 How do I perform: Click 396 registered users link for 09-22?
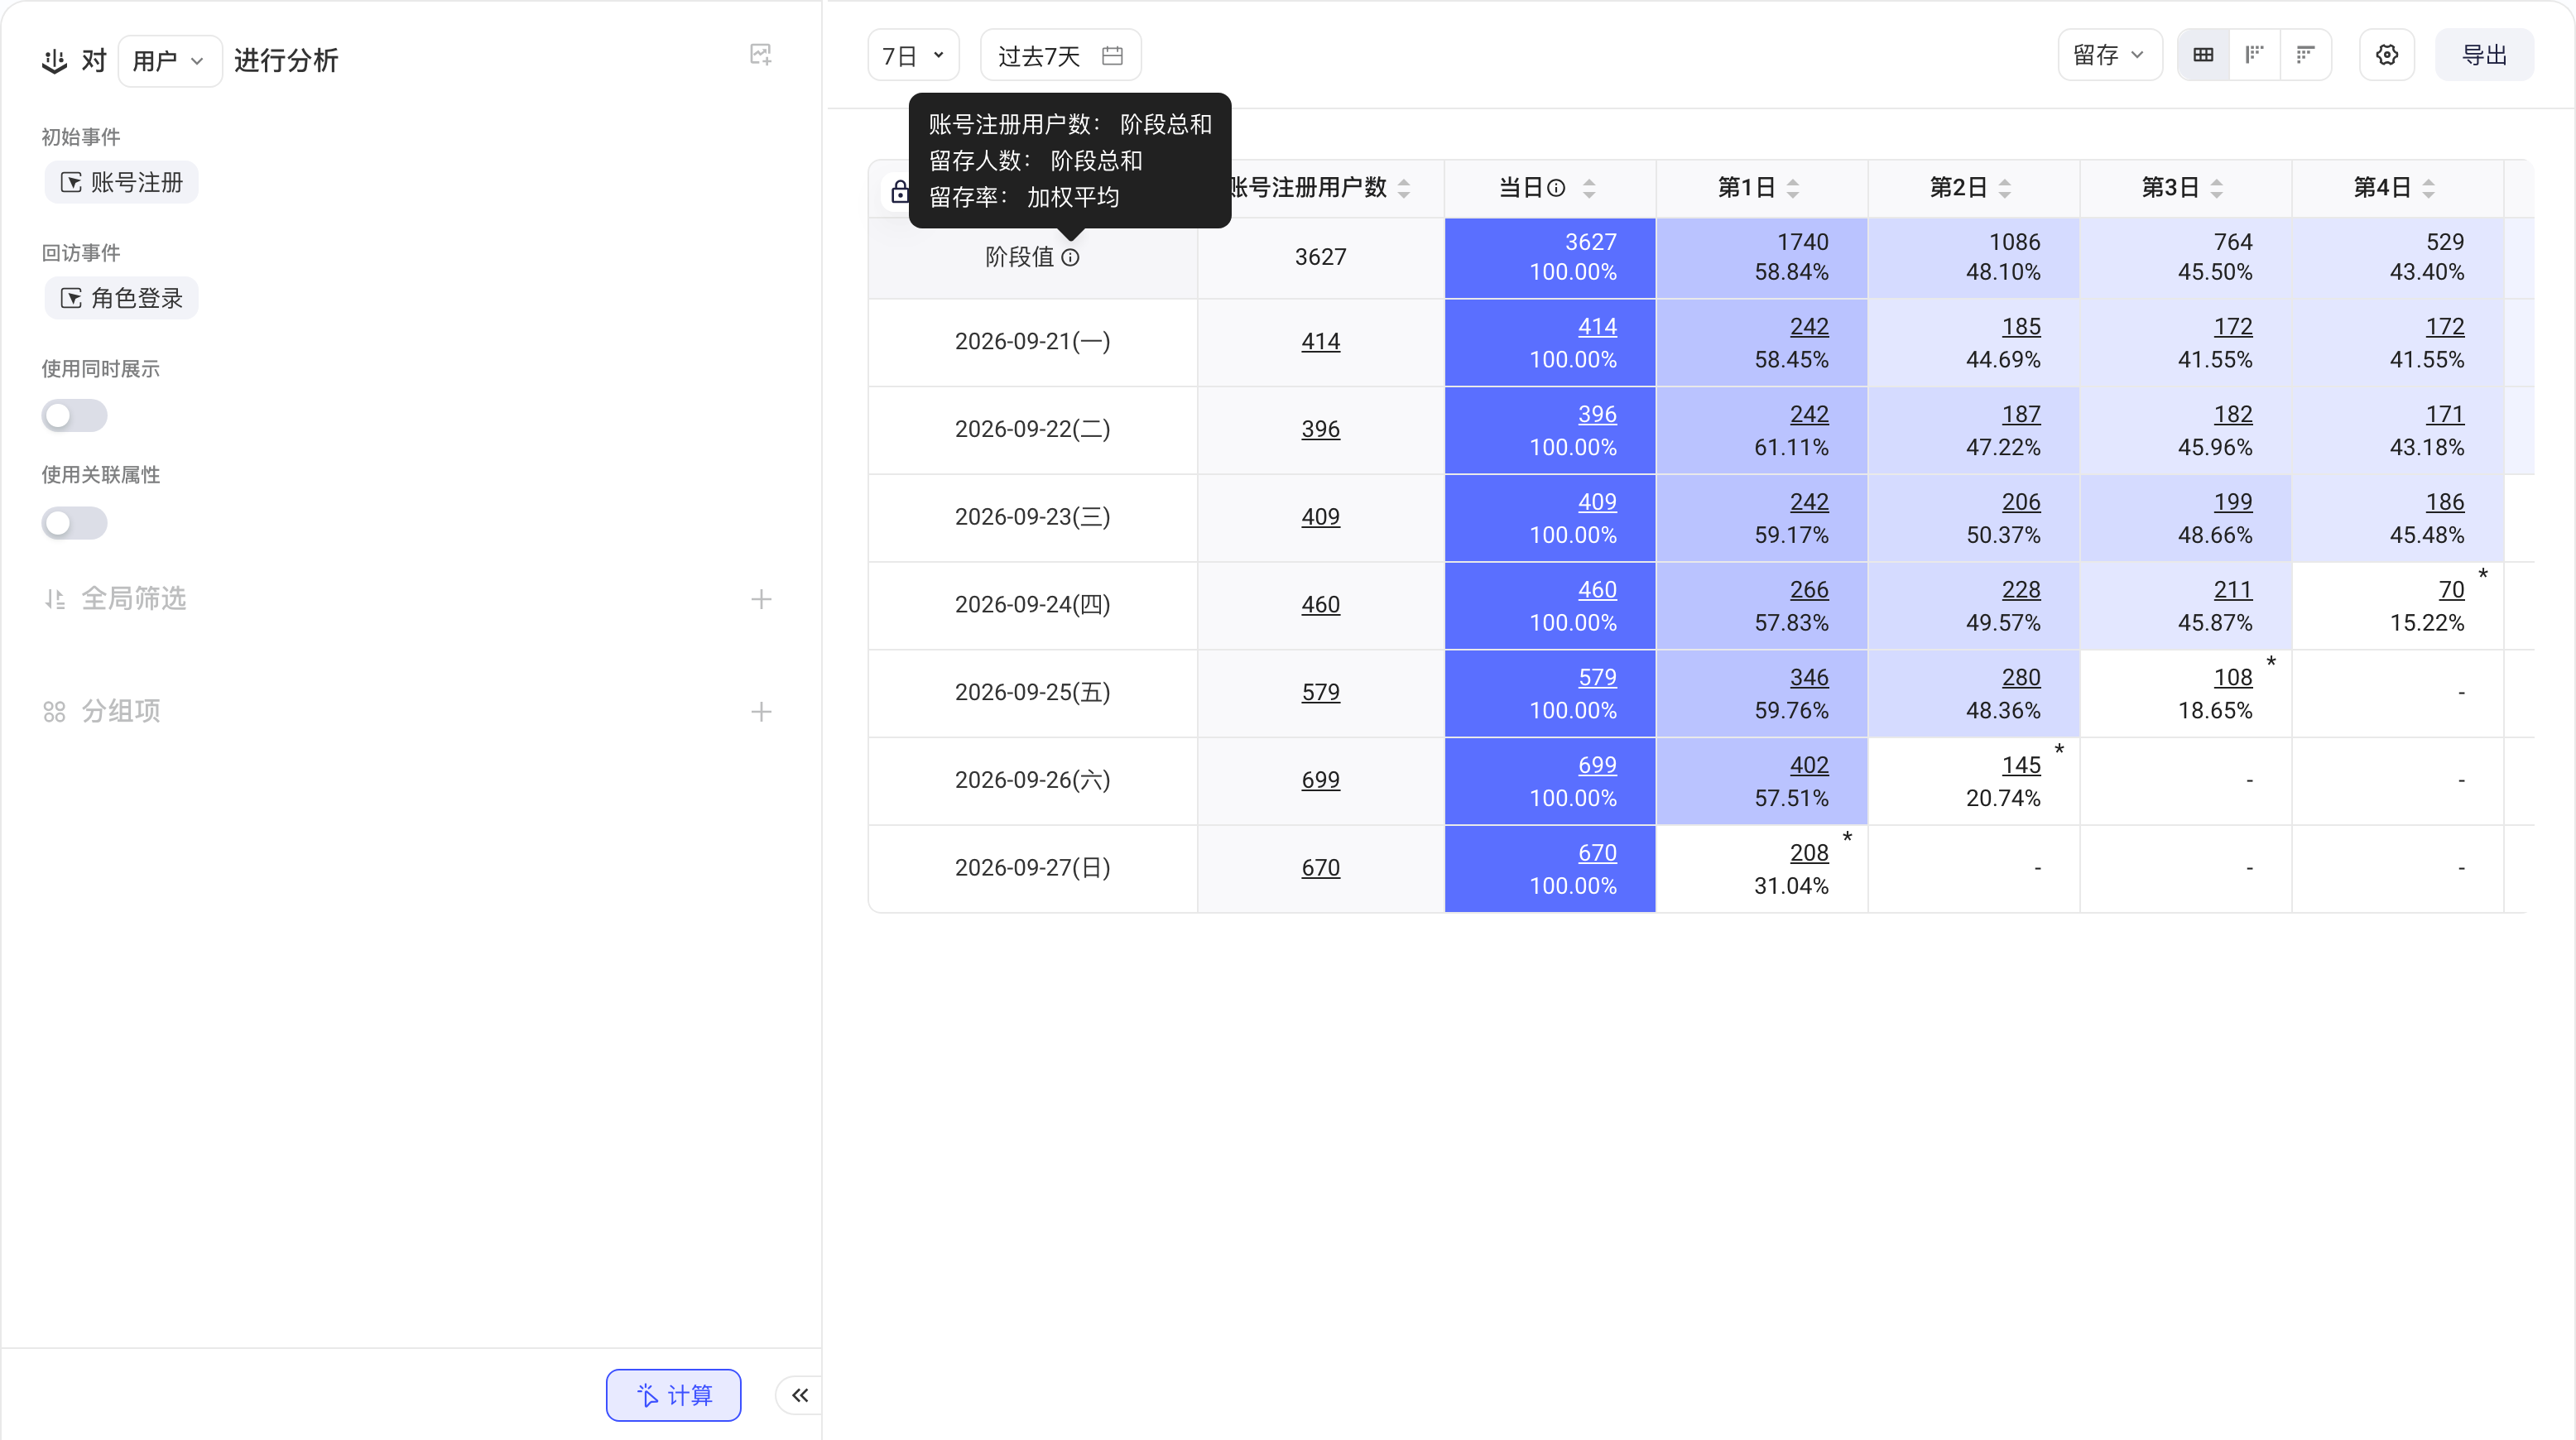tap(1320, 429)
